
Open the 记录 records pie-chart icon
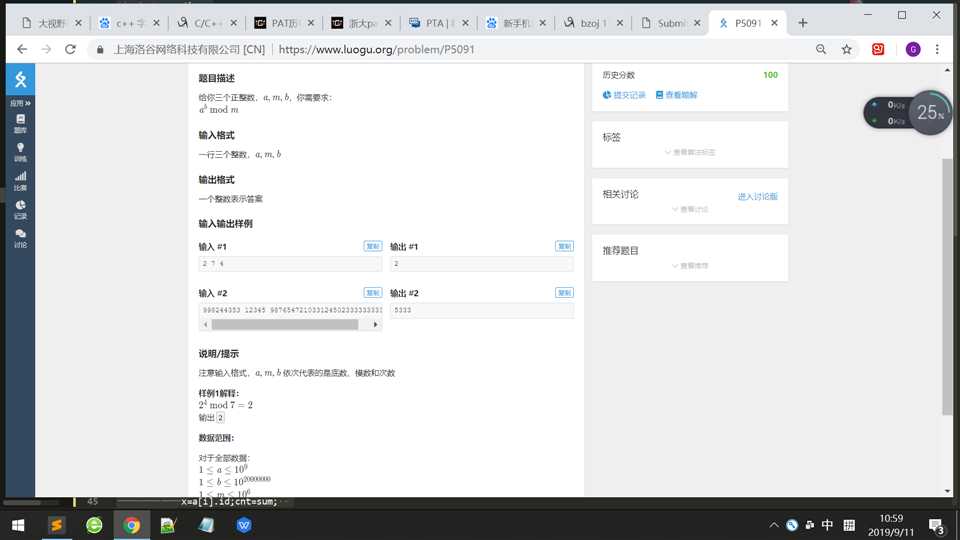pyautogui.click(x=20, y=209)
